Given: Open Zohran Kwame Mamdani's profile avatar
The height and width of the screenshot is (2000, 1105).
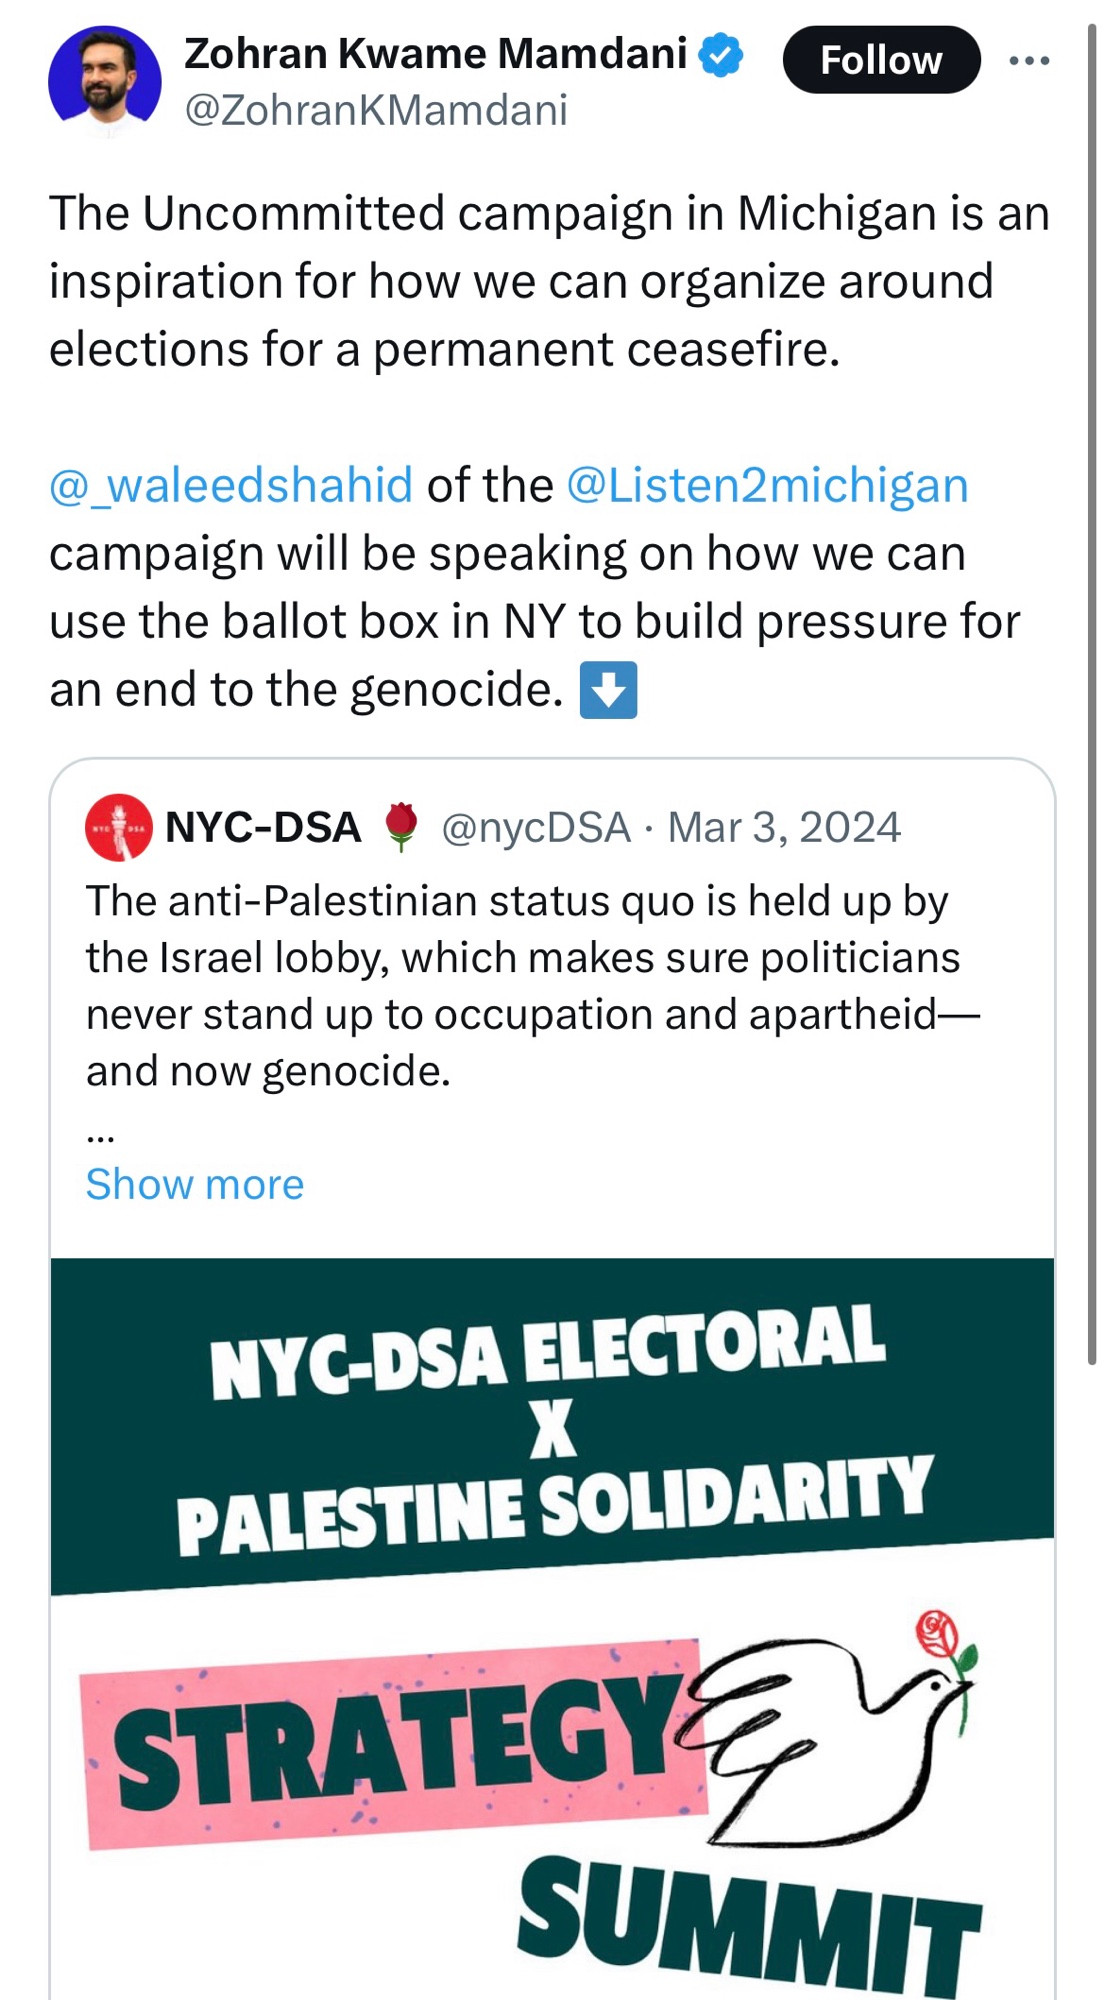Looking at the screenshot, I should [105, 82].
